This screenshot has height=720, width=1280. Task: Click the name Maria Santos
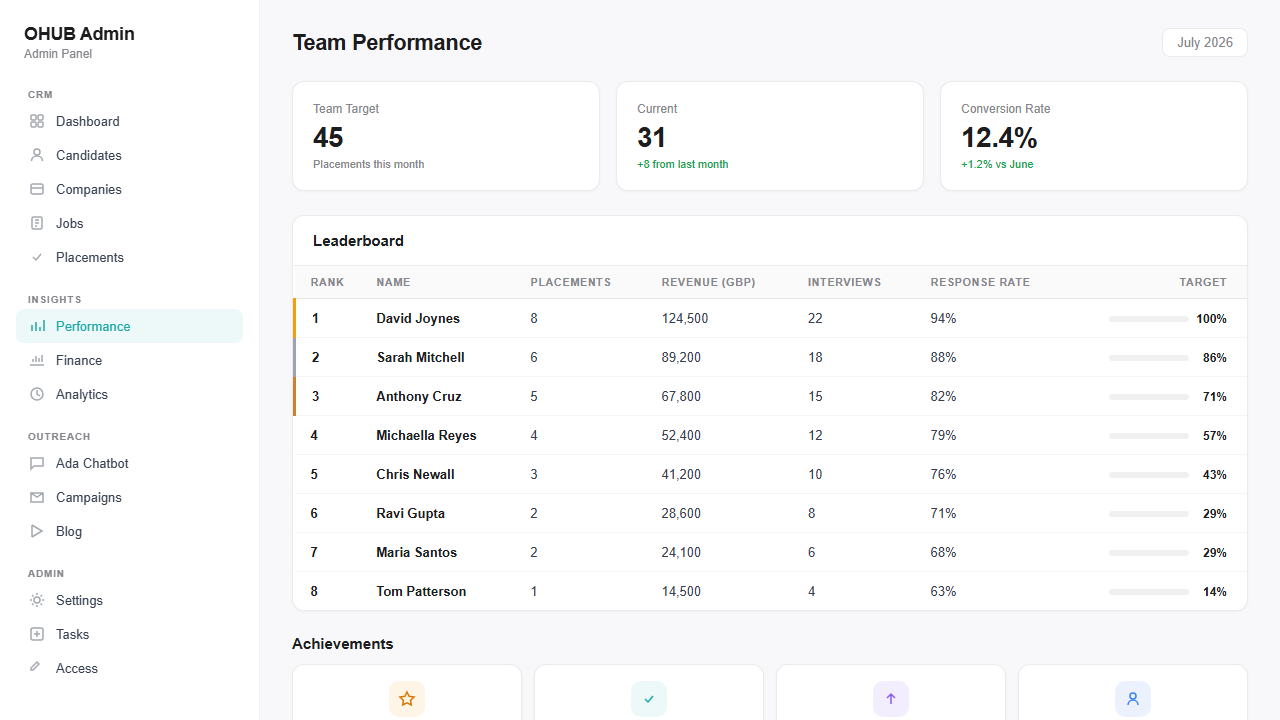click(x=416, y=552)
